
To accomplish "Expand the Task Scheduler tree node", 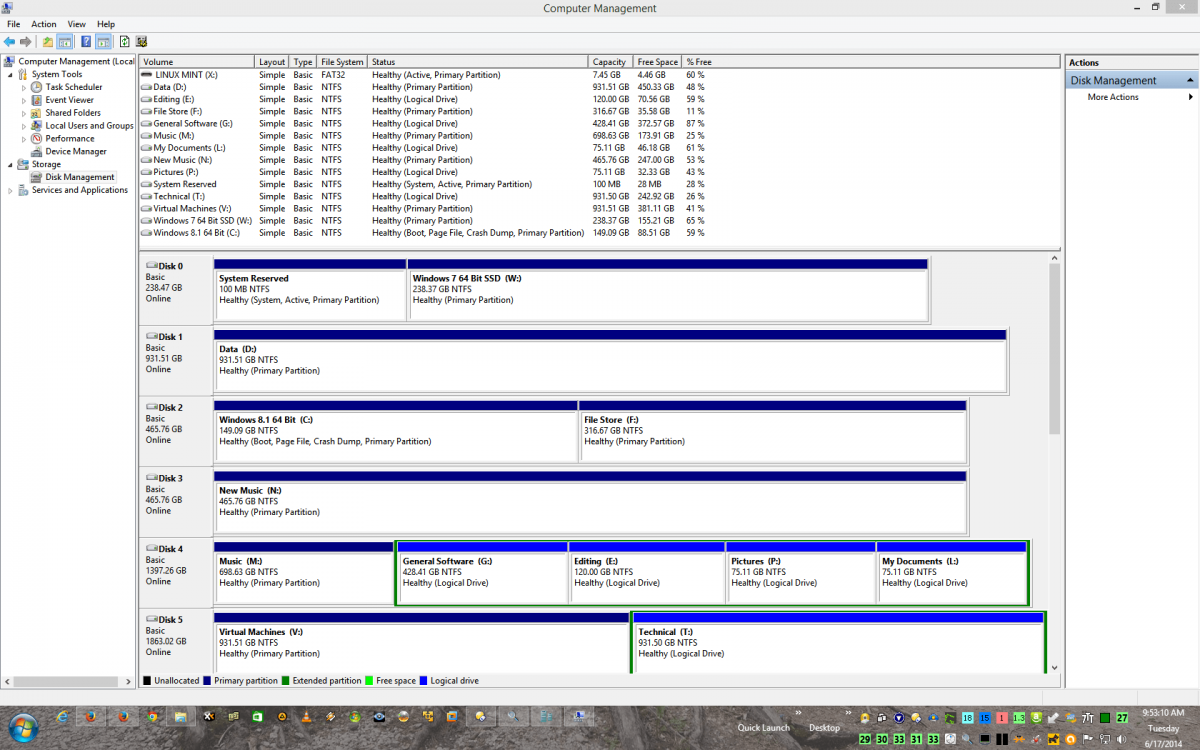I will (x=24, y=88).
